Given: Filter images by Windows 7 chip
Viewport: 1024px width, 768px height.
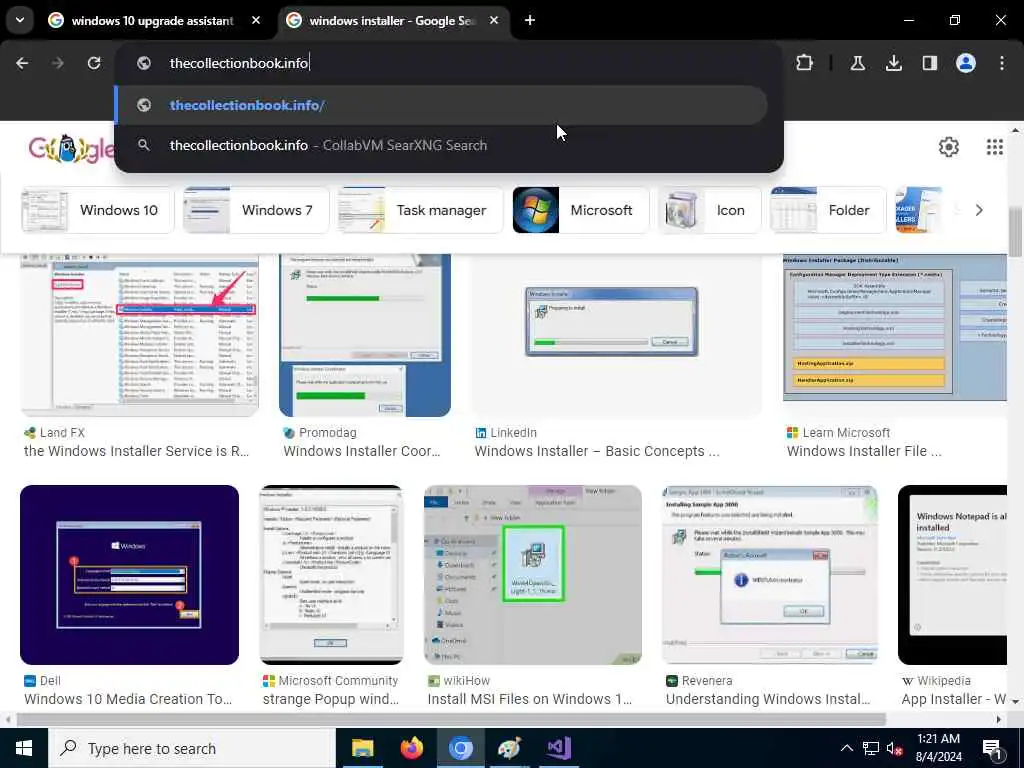Looking at the screenshot, I should [255, 210].
